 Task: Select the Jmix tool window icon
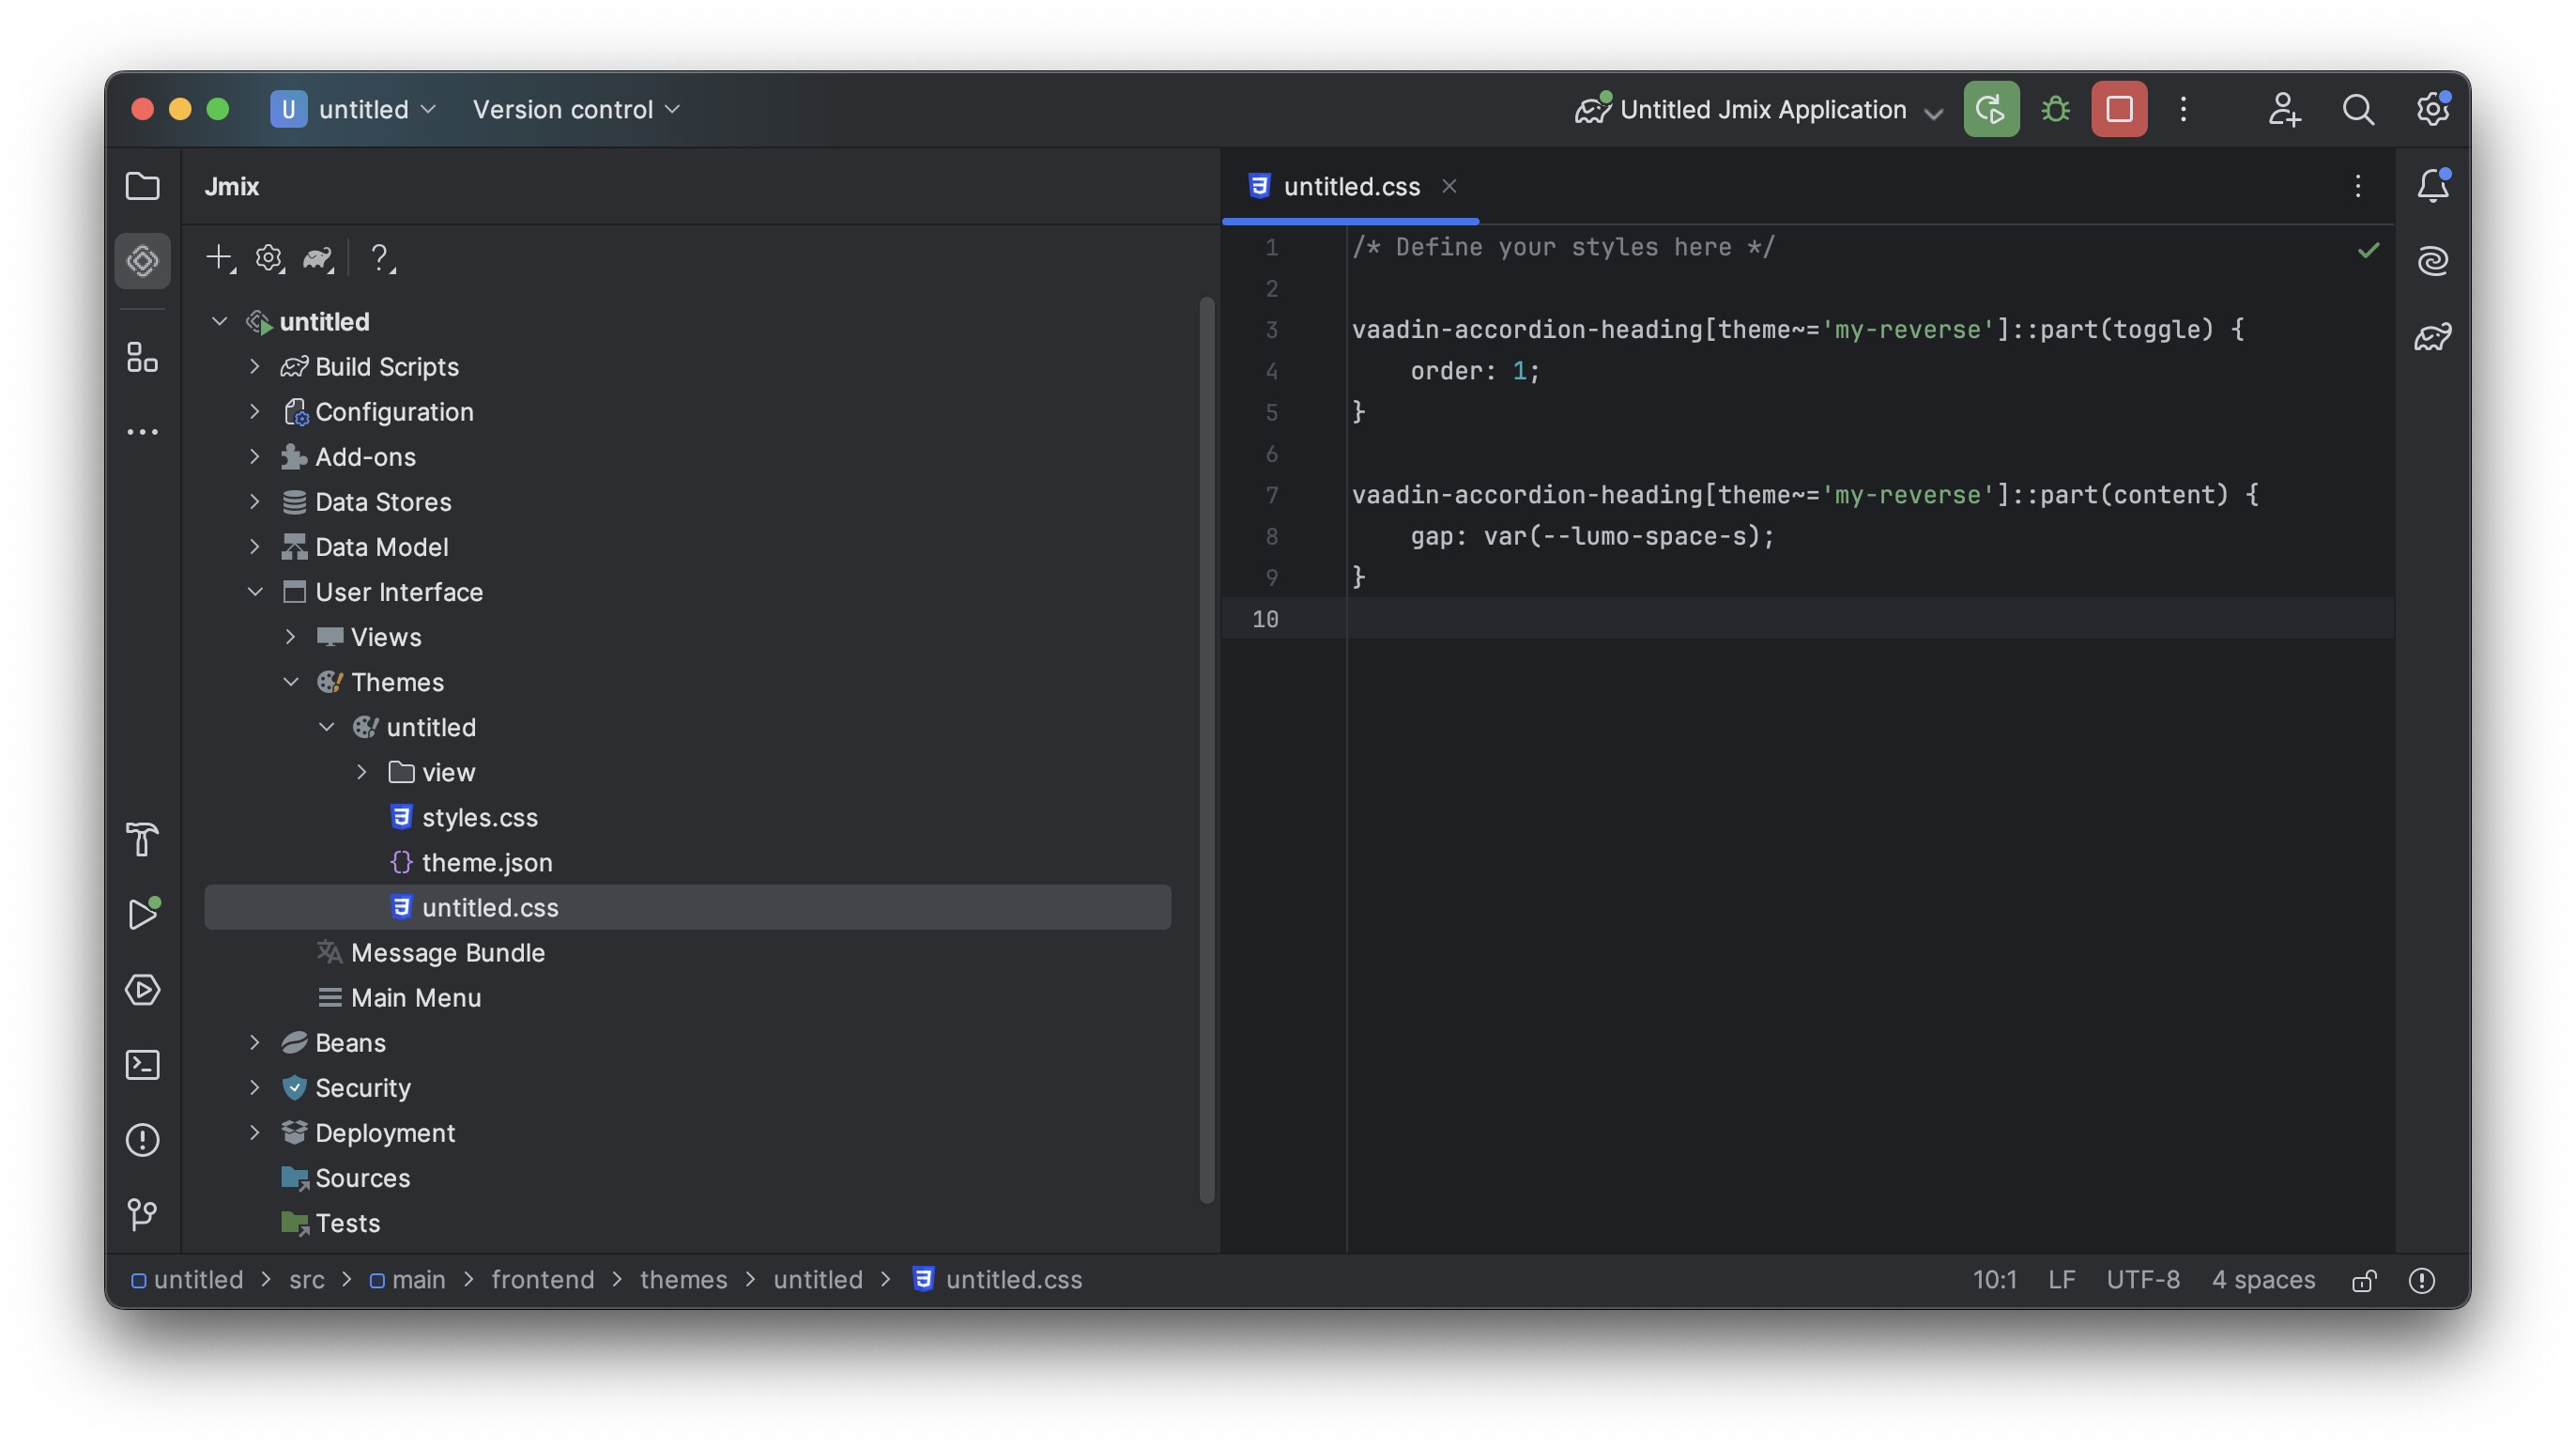[x=142, y=261]
